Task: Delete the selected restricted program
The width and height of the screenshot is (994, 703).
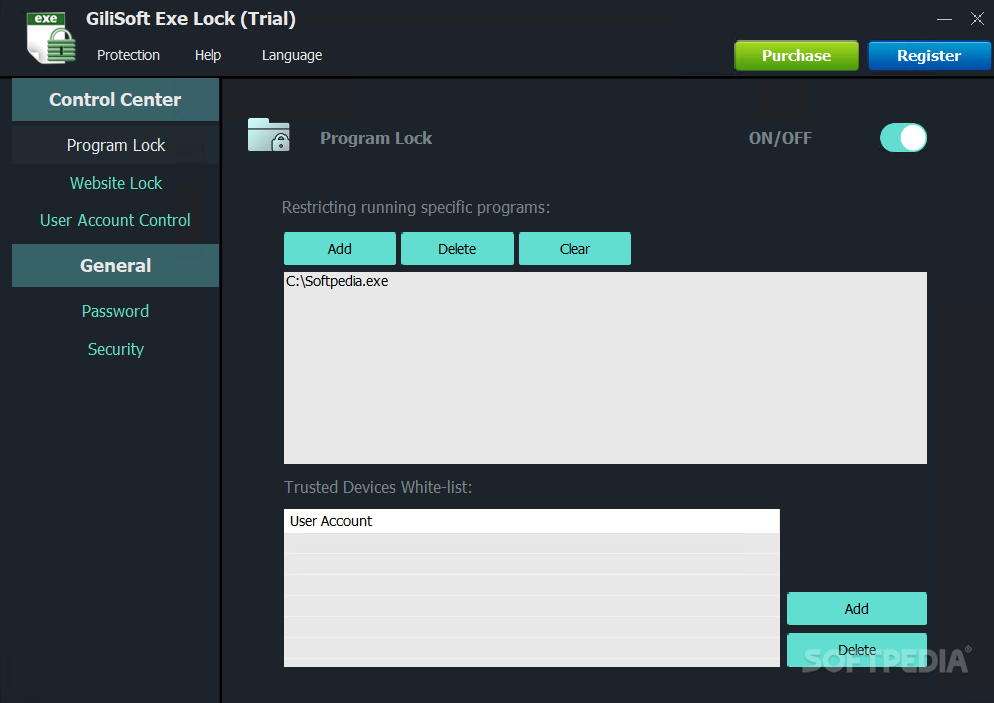Action: [457, 248]
